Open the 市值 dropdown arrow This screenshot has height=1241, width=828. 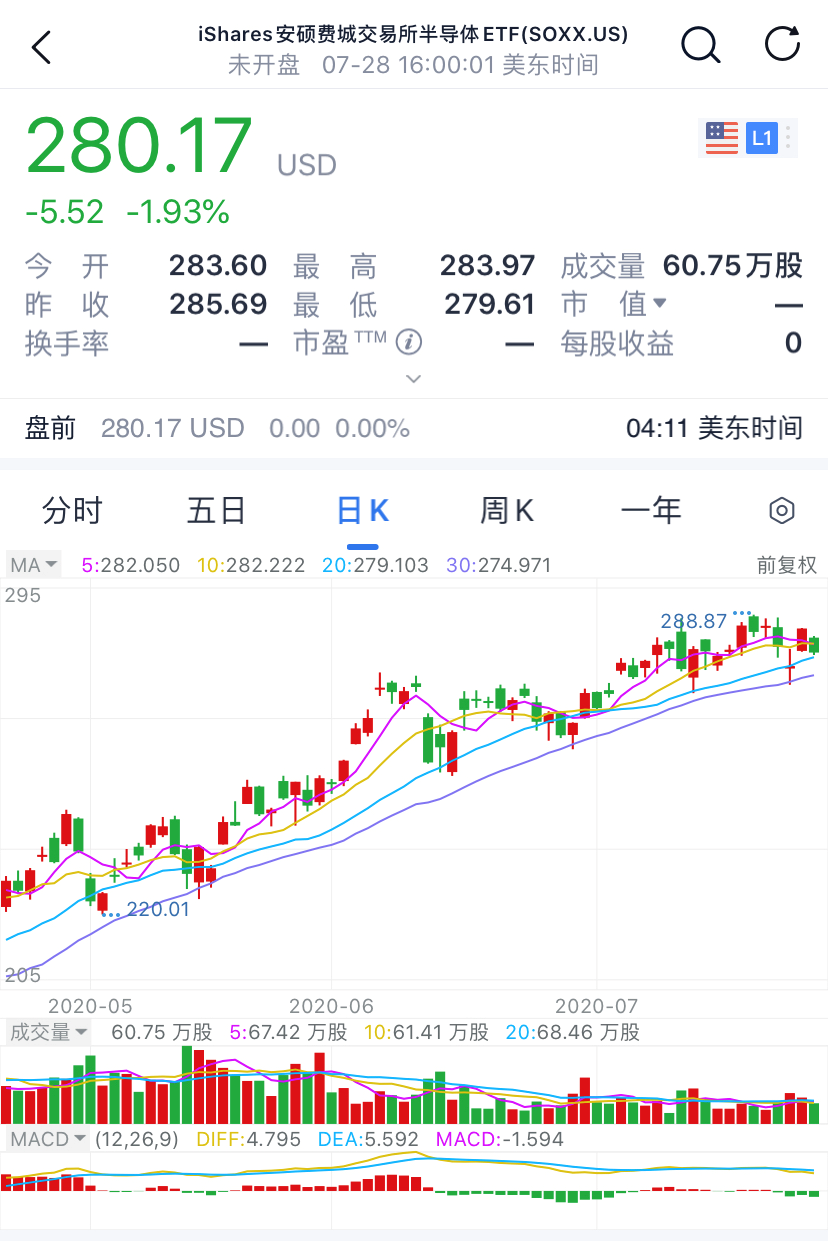659,303
